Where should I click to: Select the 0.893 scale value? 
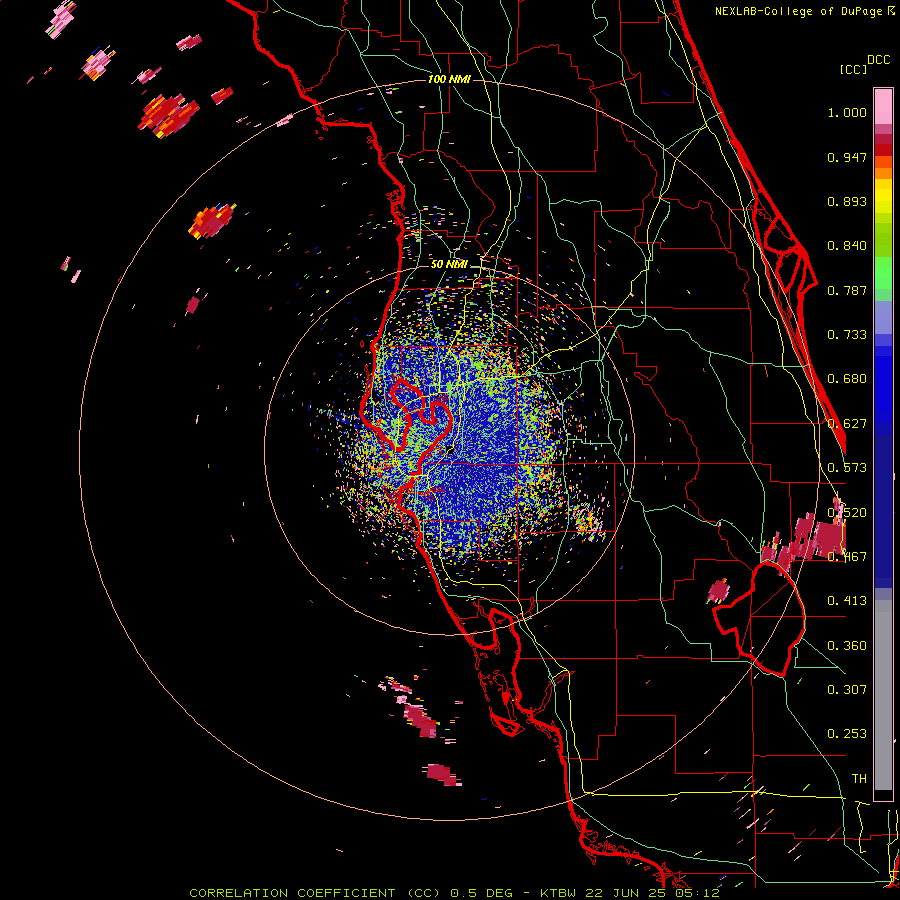[847, 201]
